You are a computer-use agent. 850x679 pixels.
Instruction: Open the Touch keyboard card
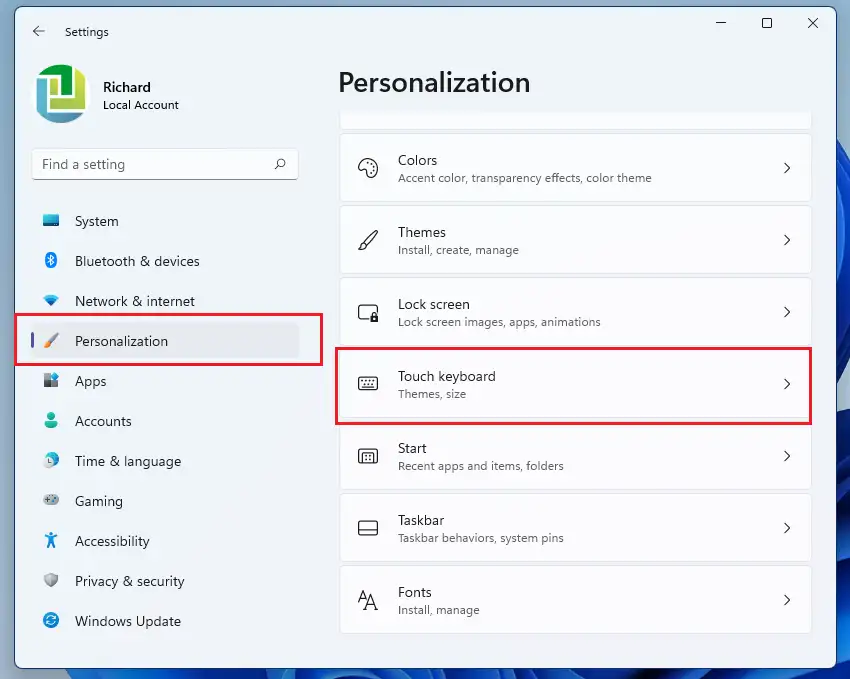point(575,384)
